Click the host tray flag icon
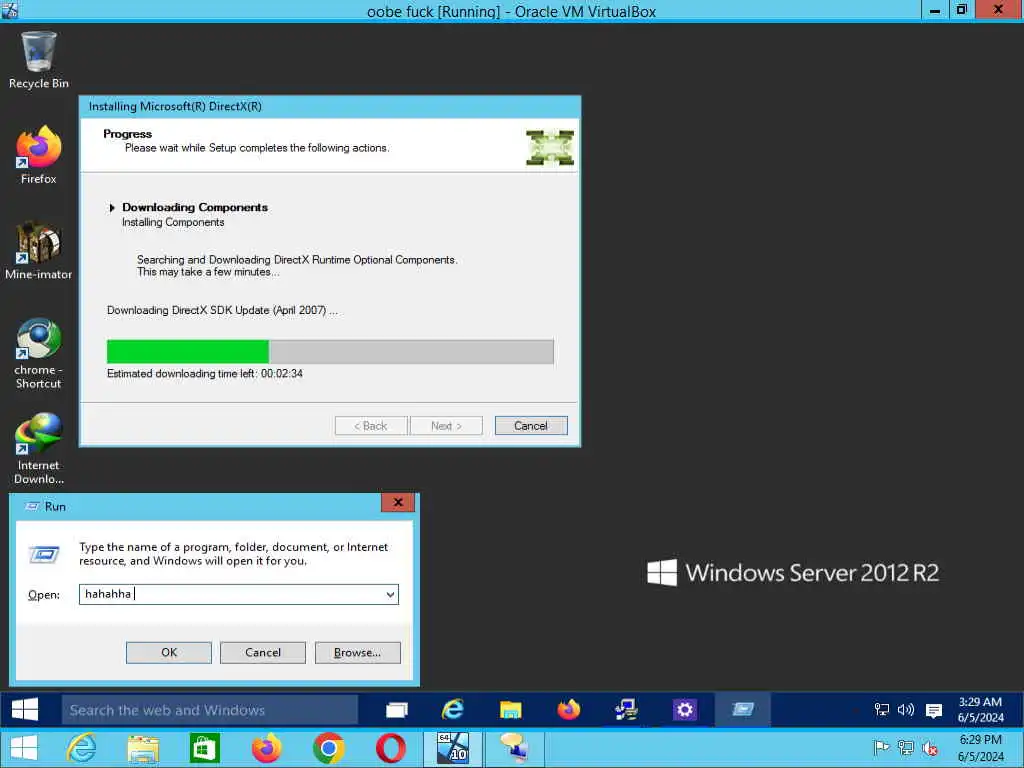Screen dimensions: 1024x768 [x=881, y=748]
